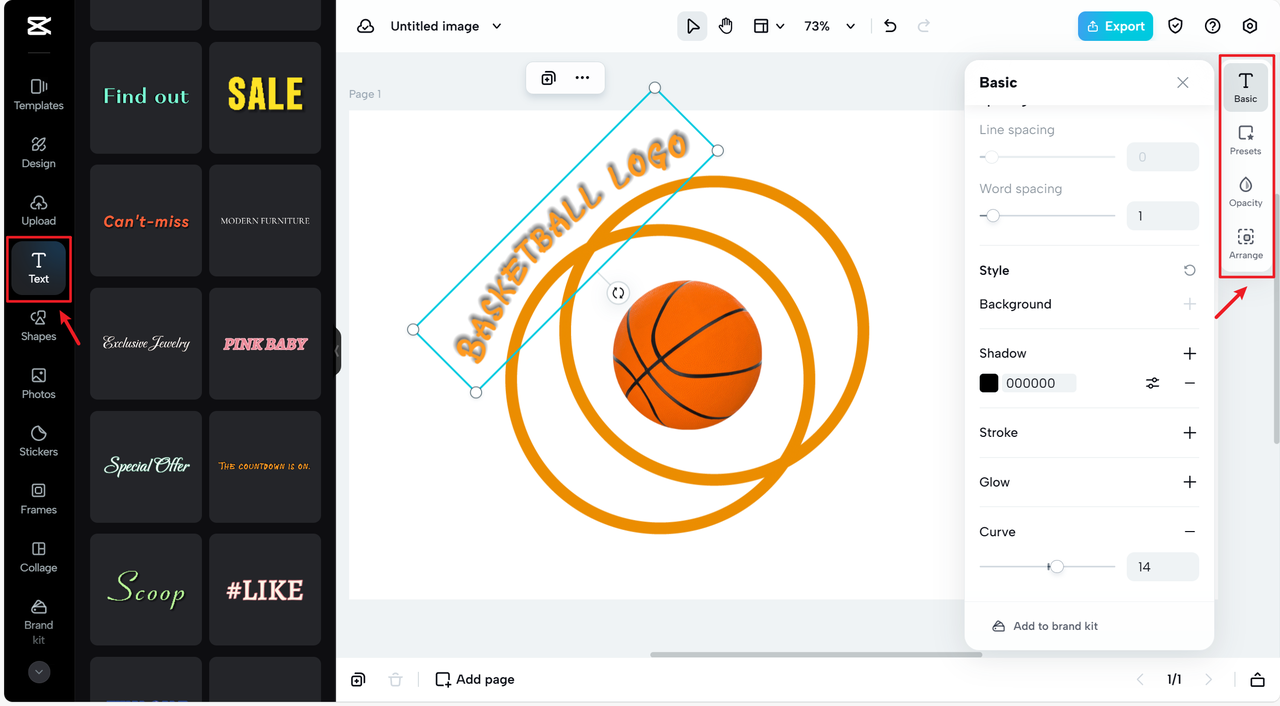
Task: Open the Untitled image name dropdown
Action: [445, 26]
